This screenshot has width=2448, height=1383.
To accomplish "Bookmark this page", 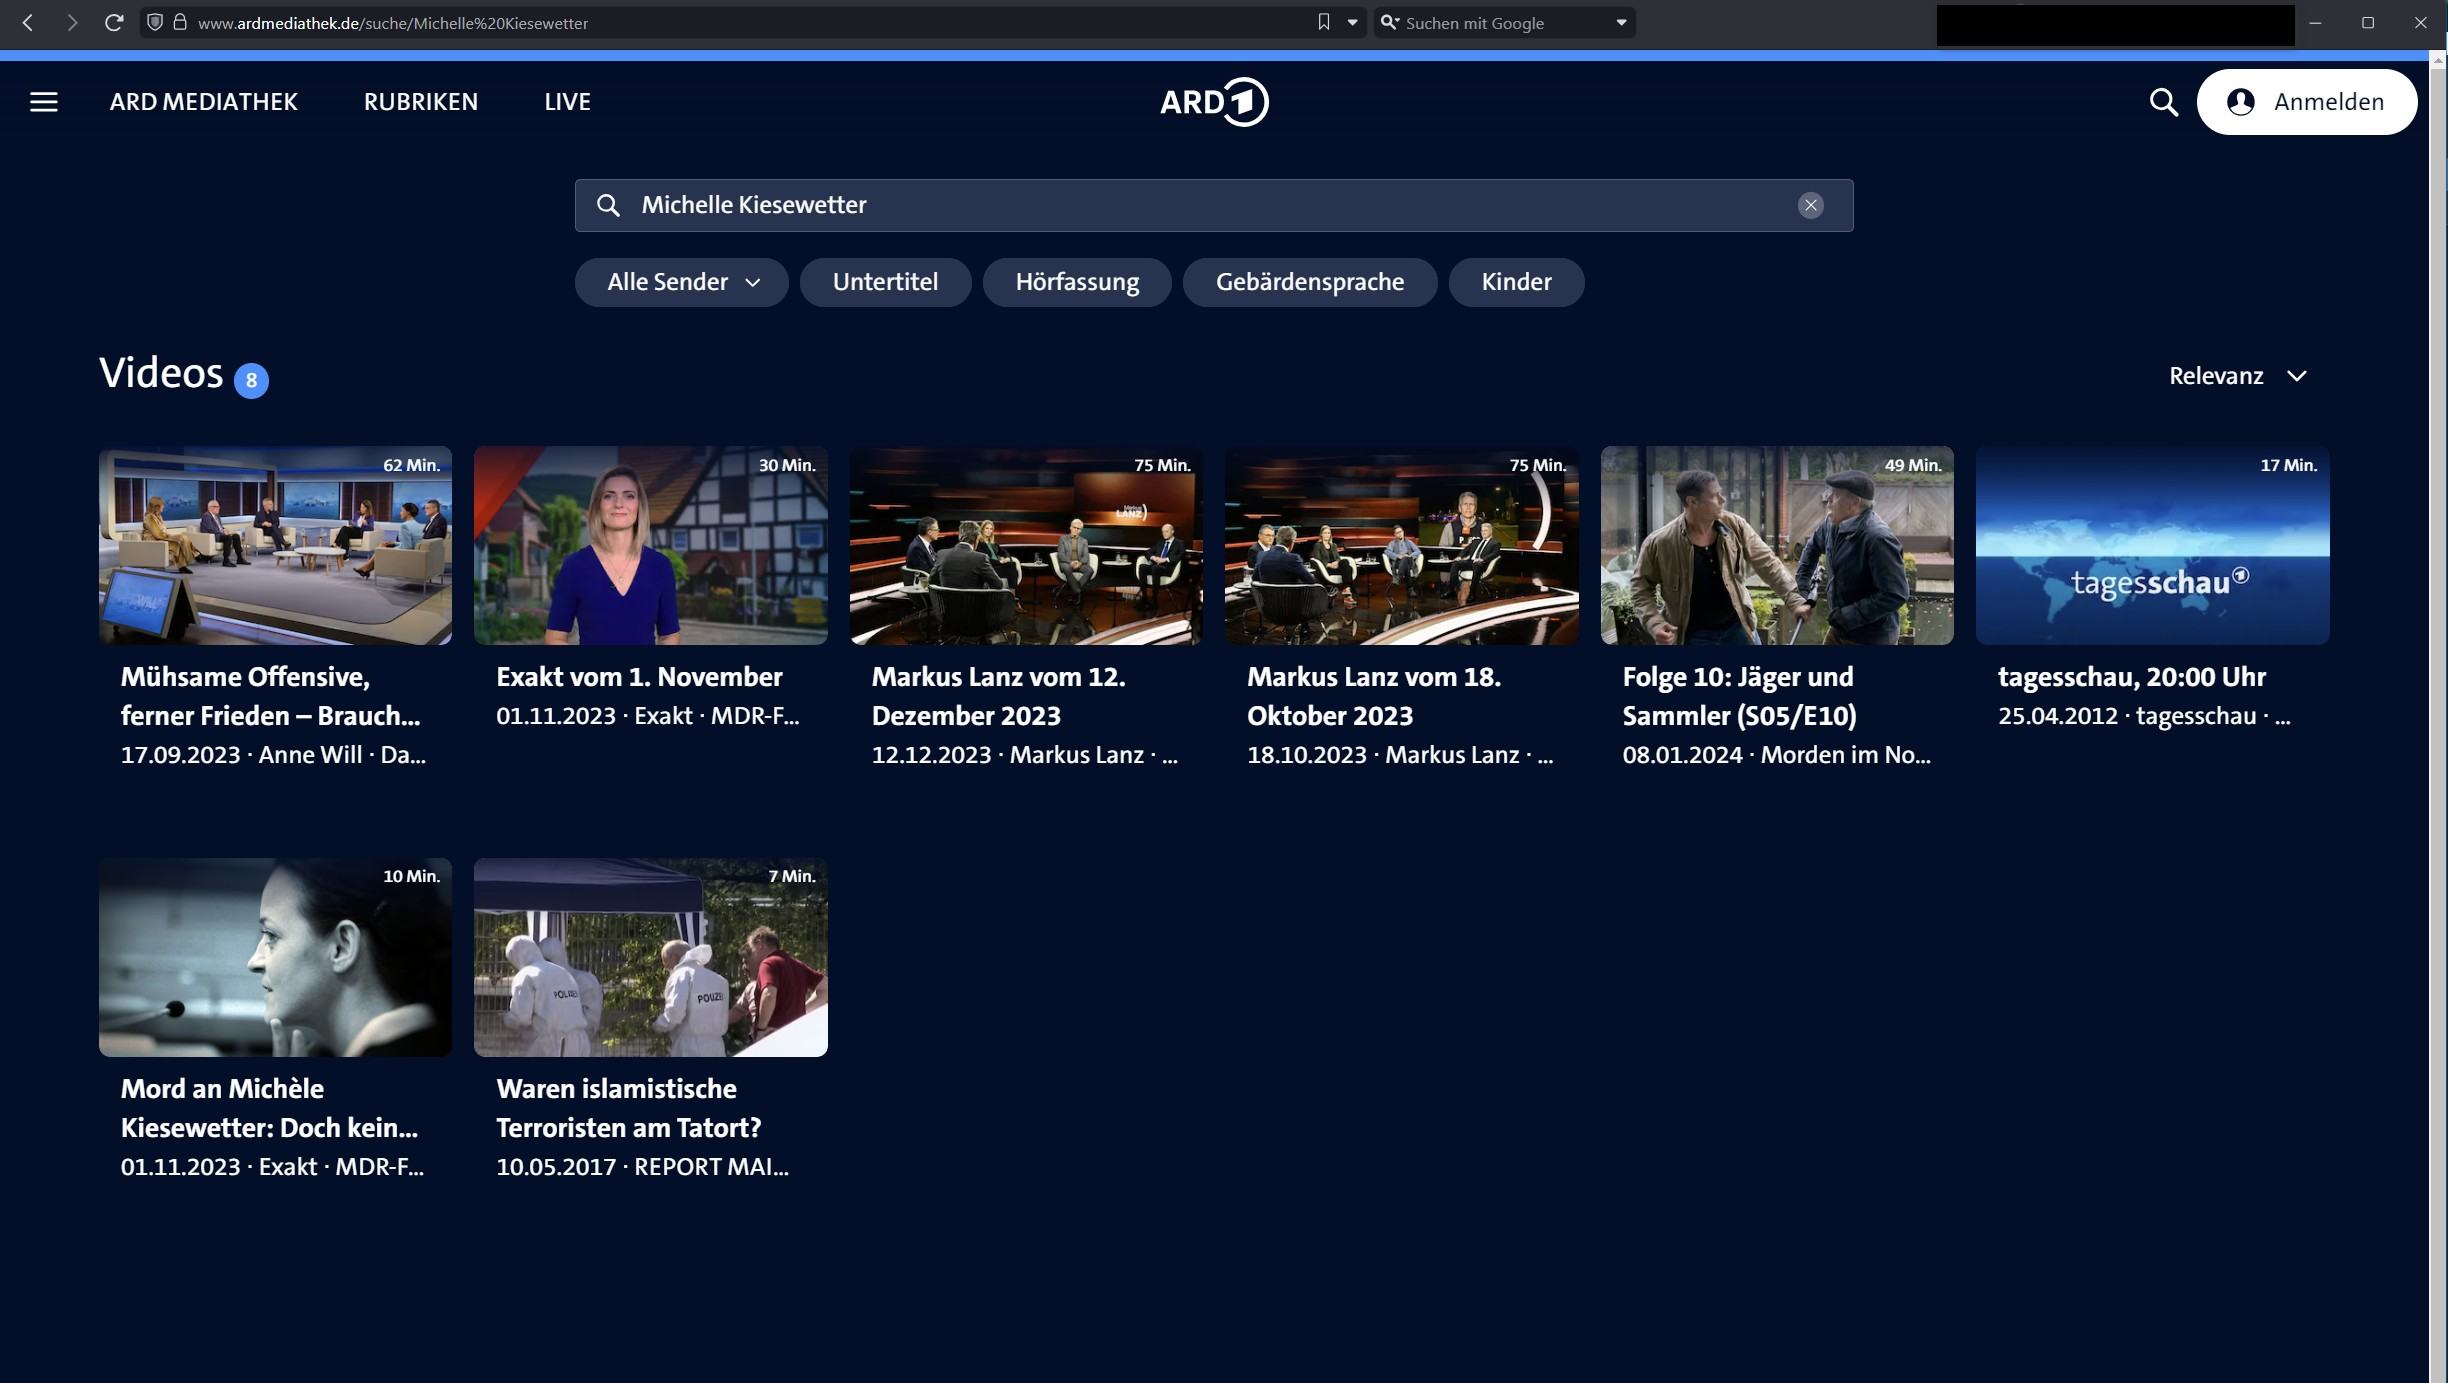I will click(x=1324, y=22).
